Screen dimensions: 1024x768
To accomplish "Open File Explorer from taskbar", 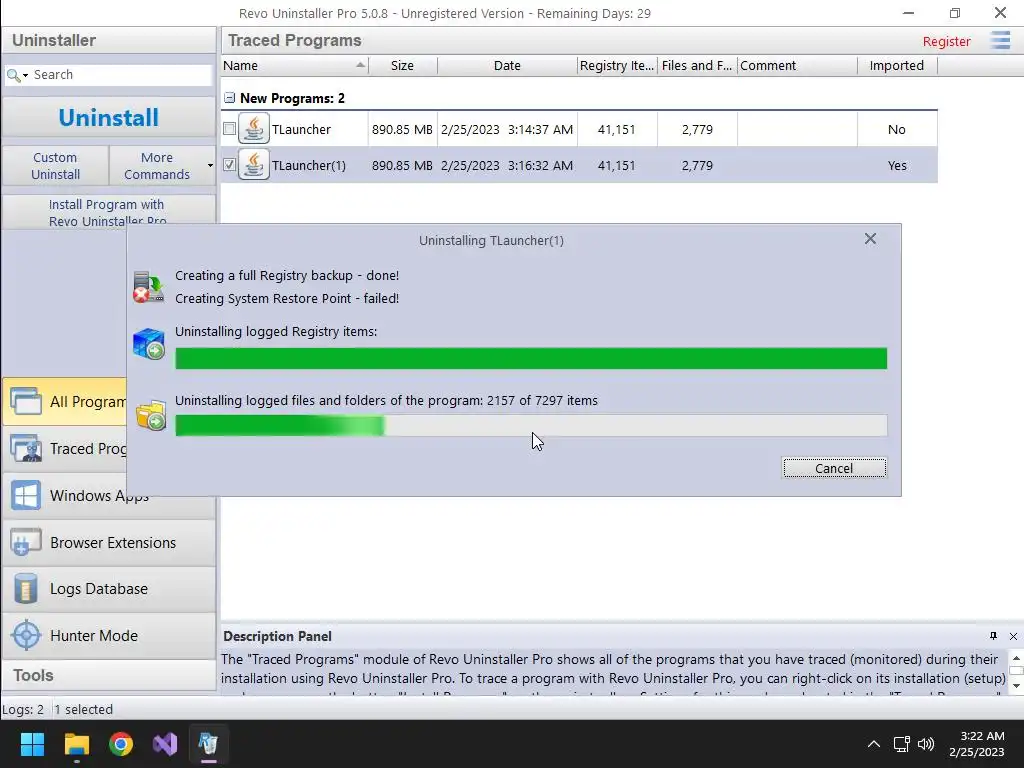I will (x=76, y=744).
